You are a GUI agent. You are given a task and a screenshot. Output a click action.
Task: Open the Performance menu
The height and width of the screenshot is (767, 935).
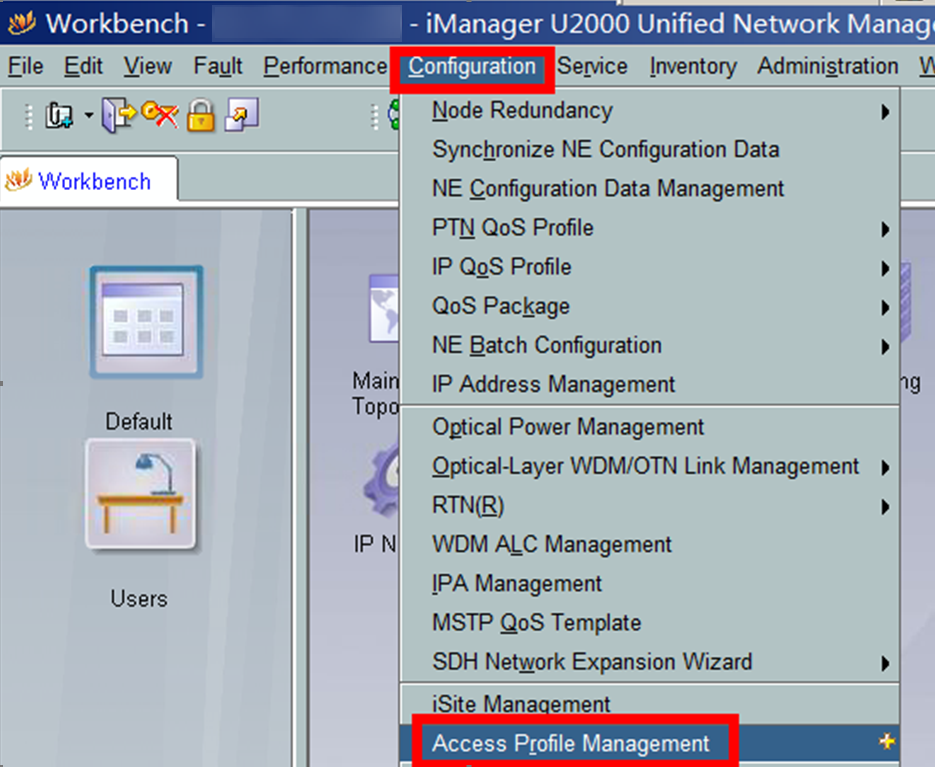tap(325, 67)
